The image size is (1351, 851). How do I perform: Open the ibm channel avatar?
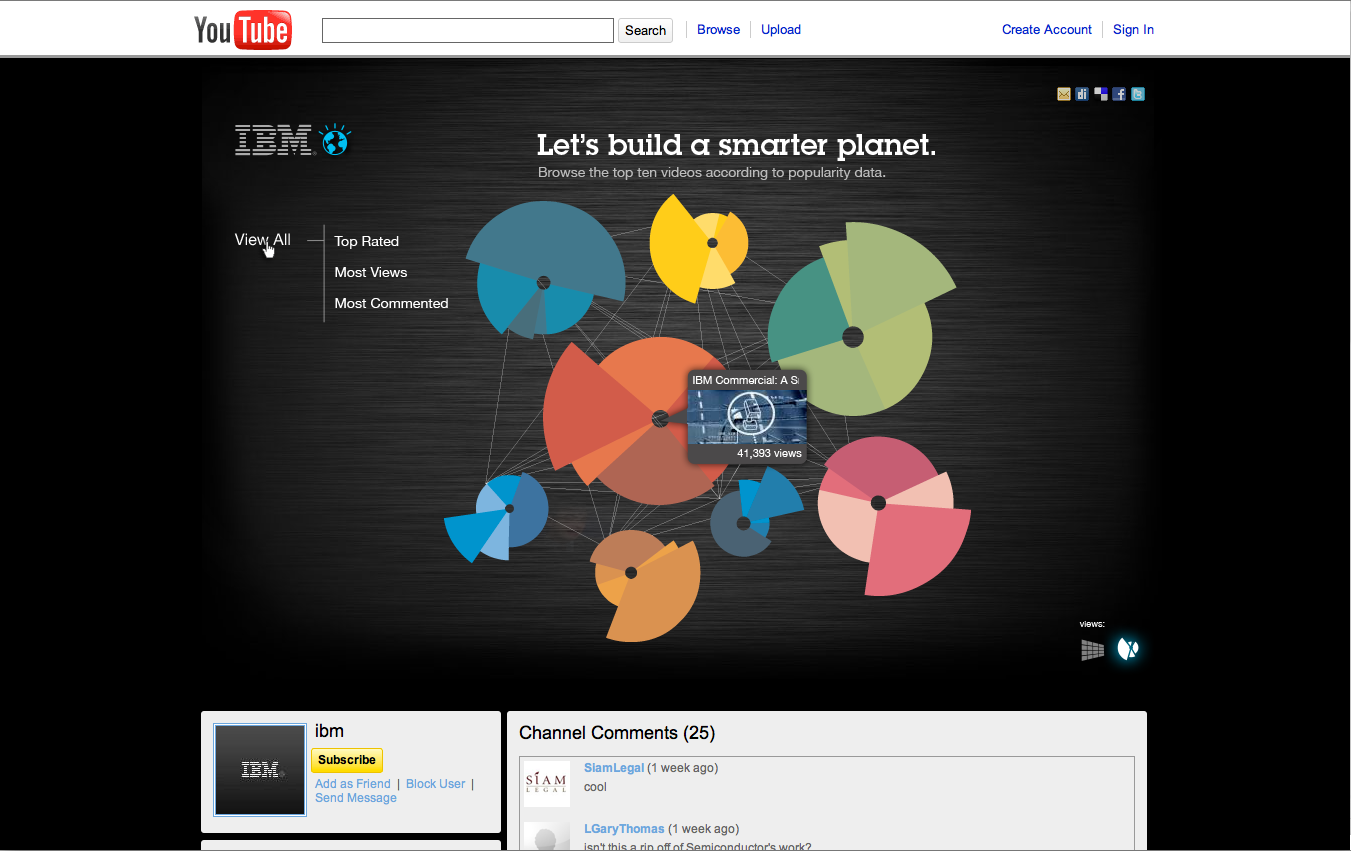click(x=260, y=770)
